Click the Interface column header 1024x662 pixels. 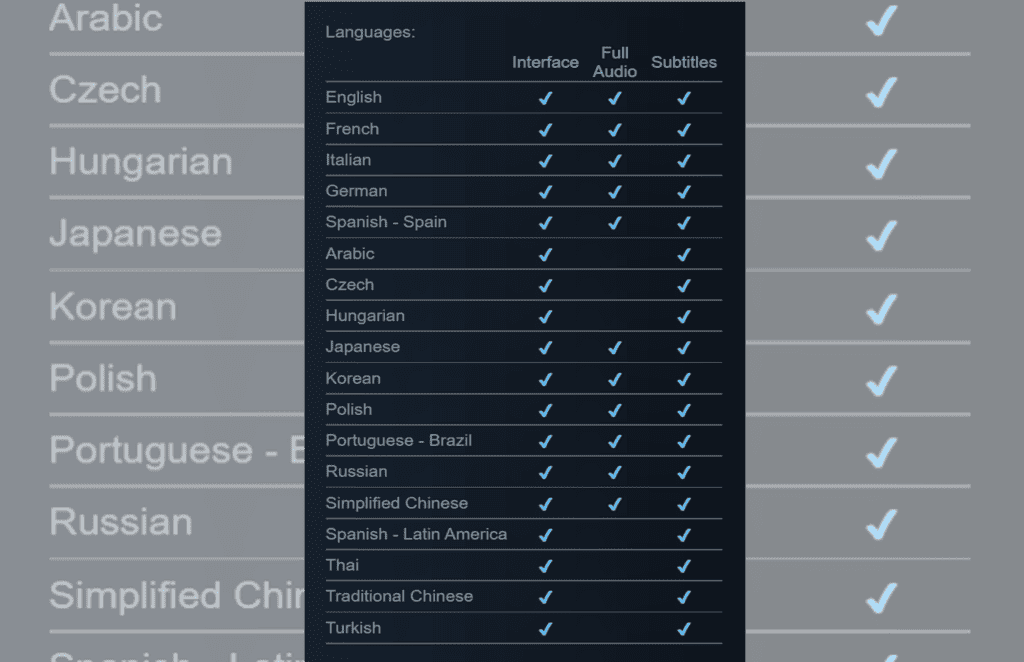[545, 62]
